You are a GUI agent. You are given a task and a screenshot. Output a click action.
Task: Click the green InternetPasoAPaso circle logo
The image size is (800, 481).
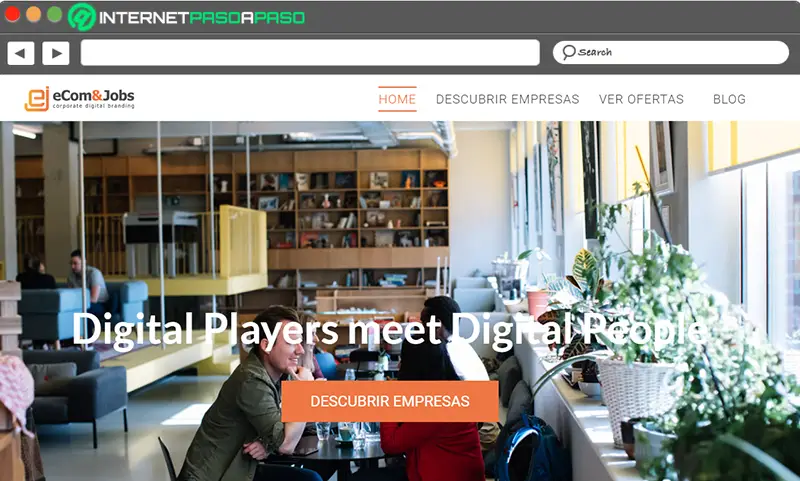tap(82, 17)
